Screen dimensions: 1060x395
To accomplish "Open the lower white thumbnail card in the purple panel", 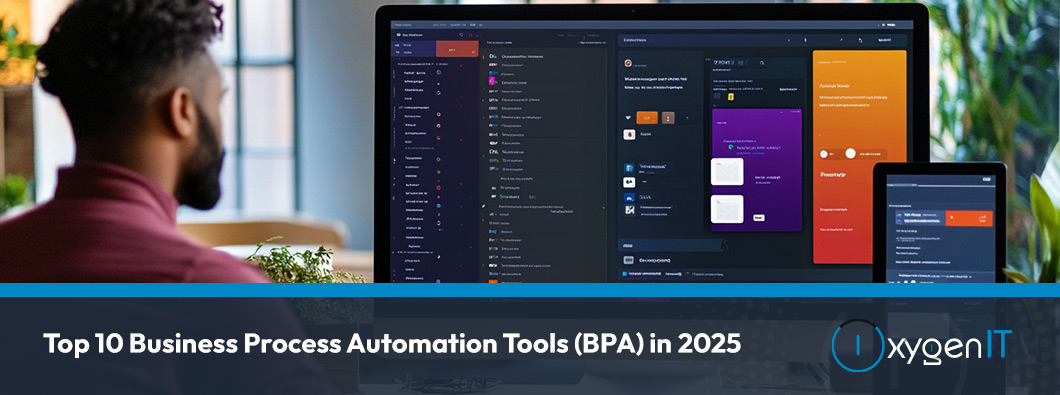I will pyautogui.click(x=727, y=209).
